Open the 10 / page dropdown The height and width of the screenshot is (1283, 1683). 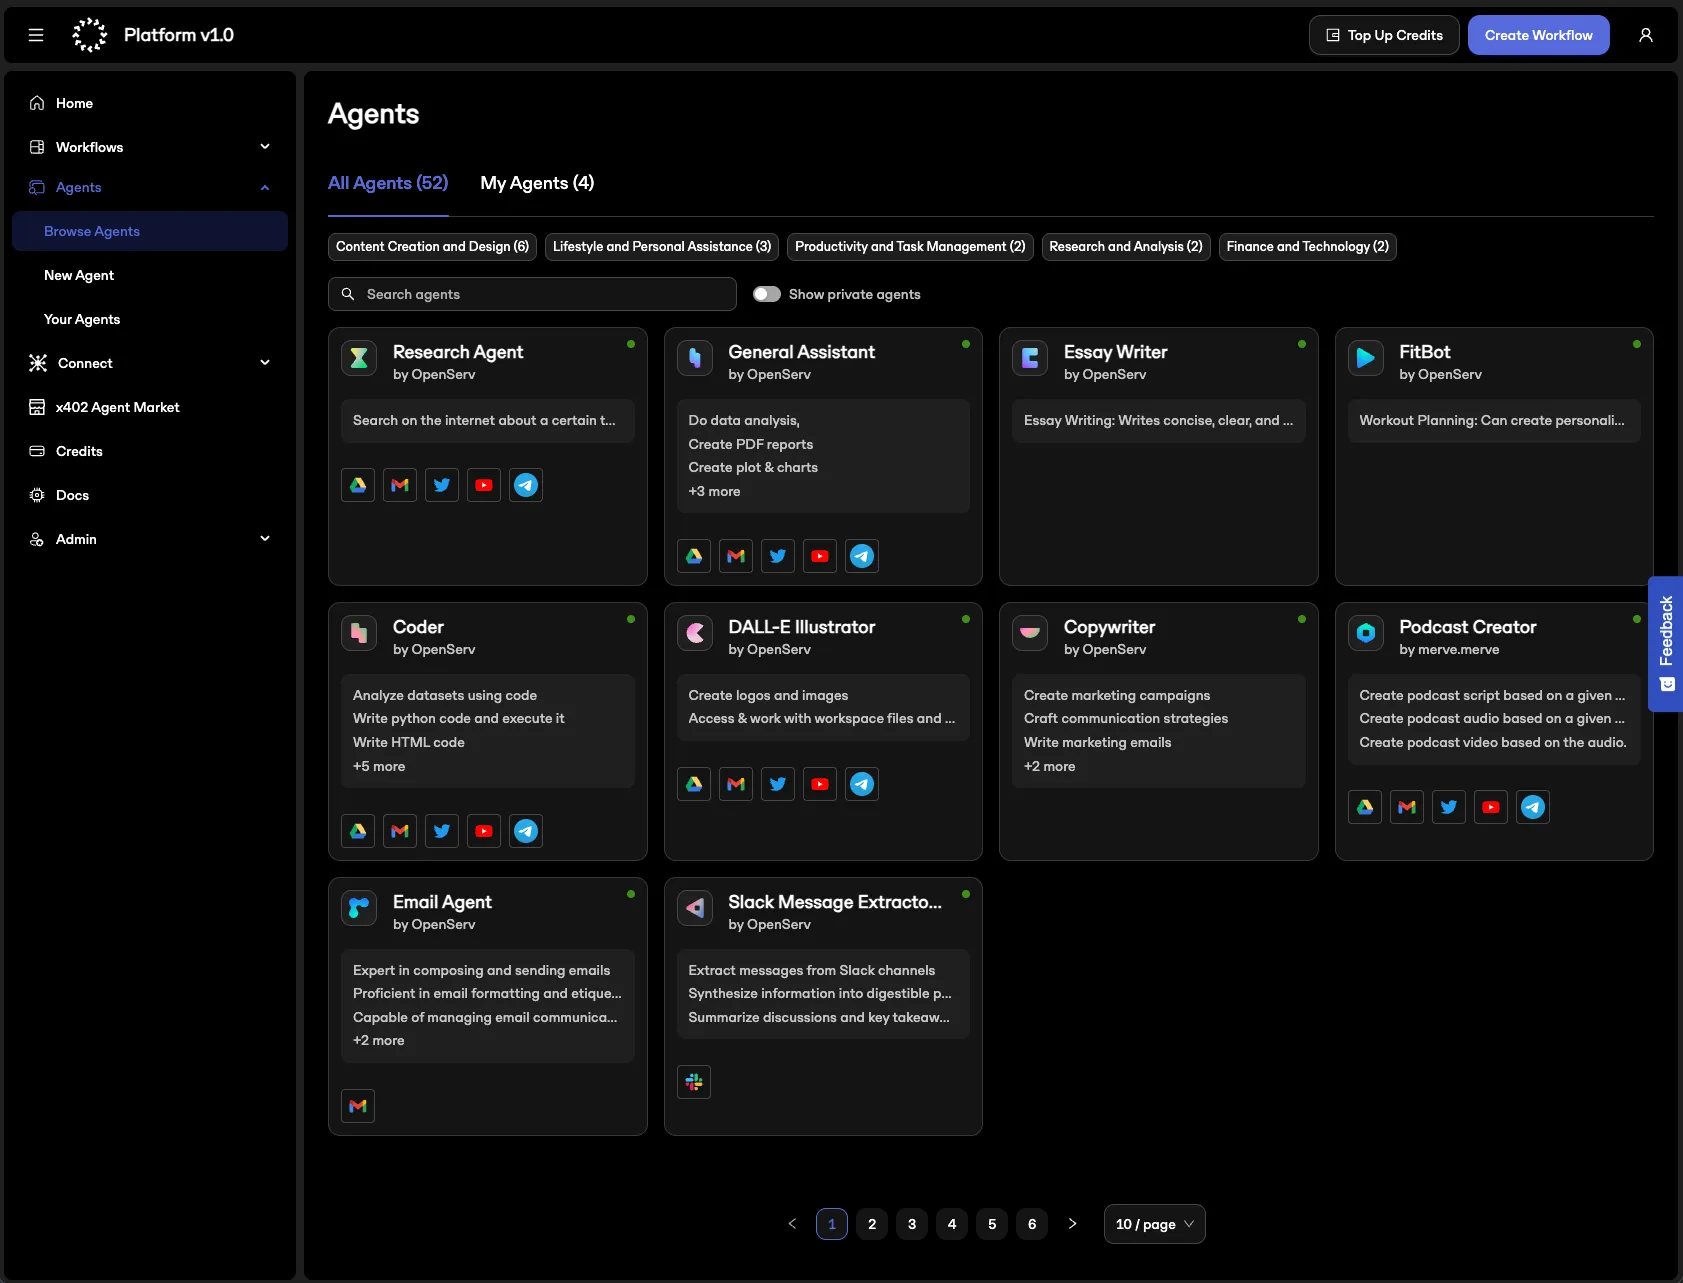(1155, 1224)
